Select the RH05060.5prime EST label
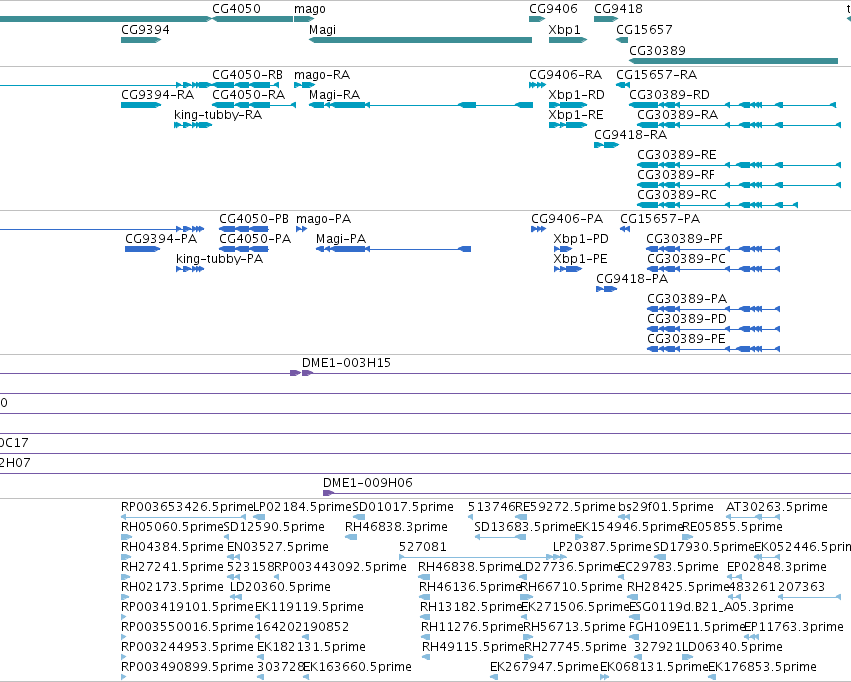Viewport: 851px width, 682px height. pos(172,527)
